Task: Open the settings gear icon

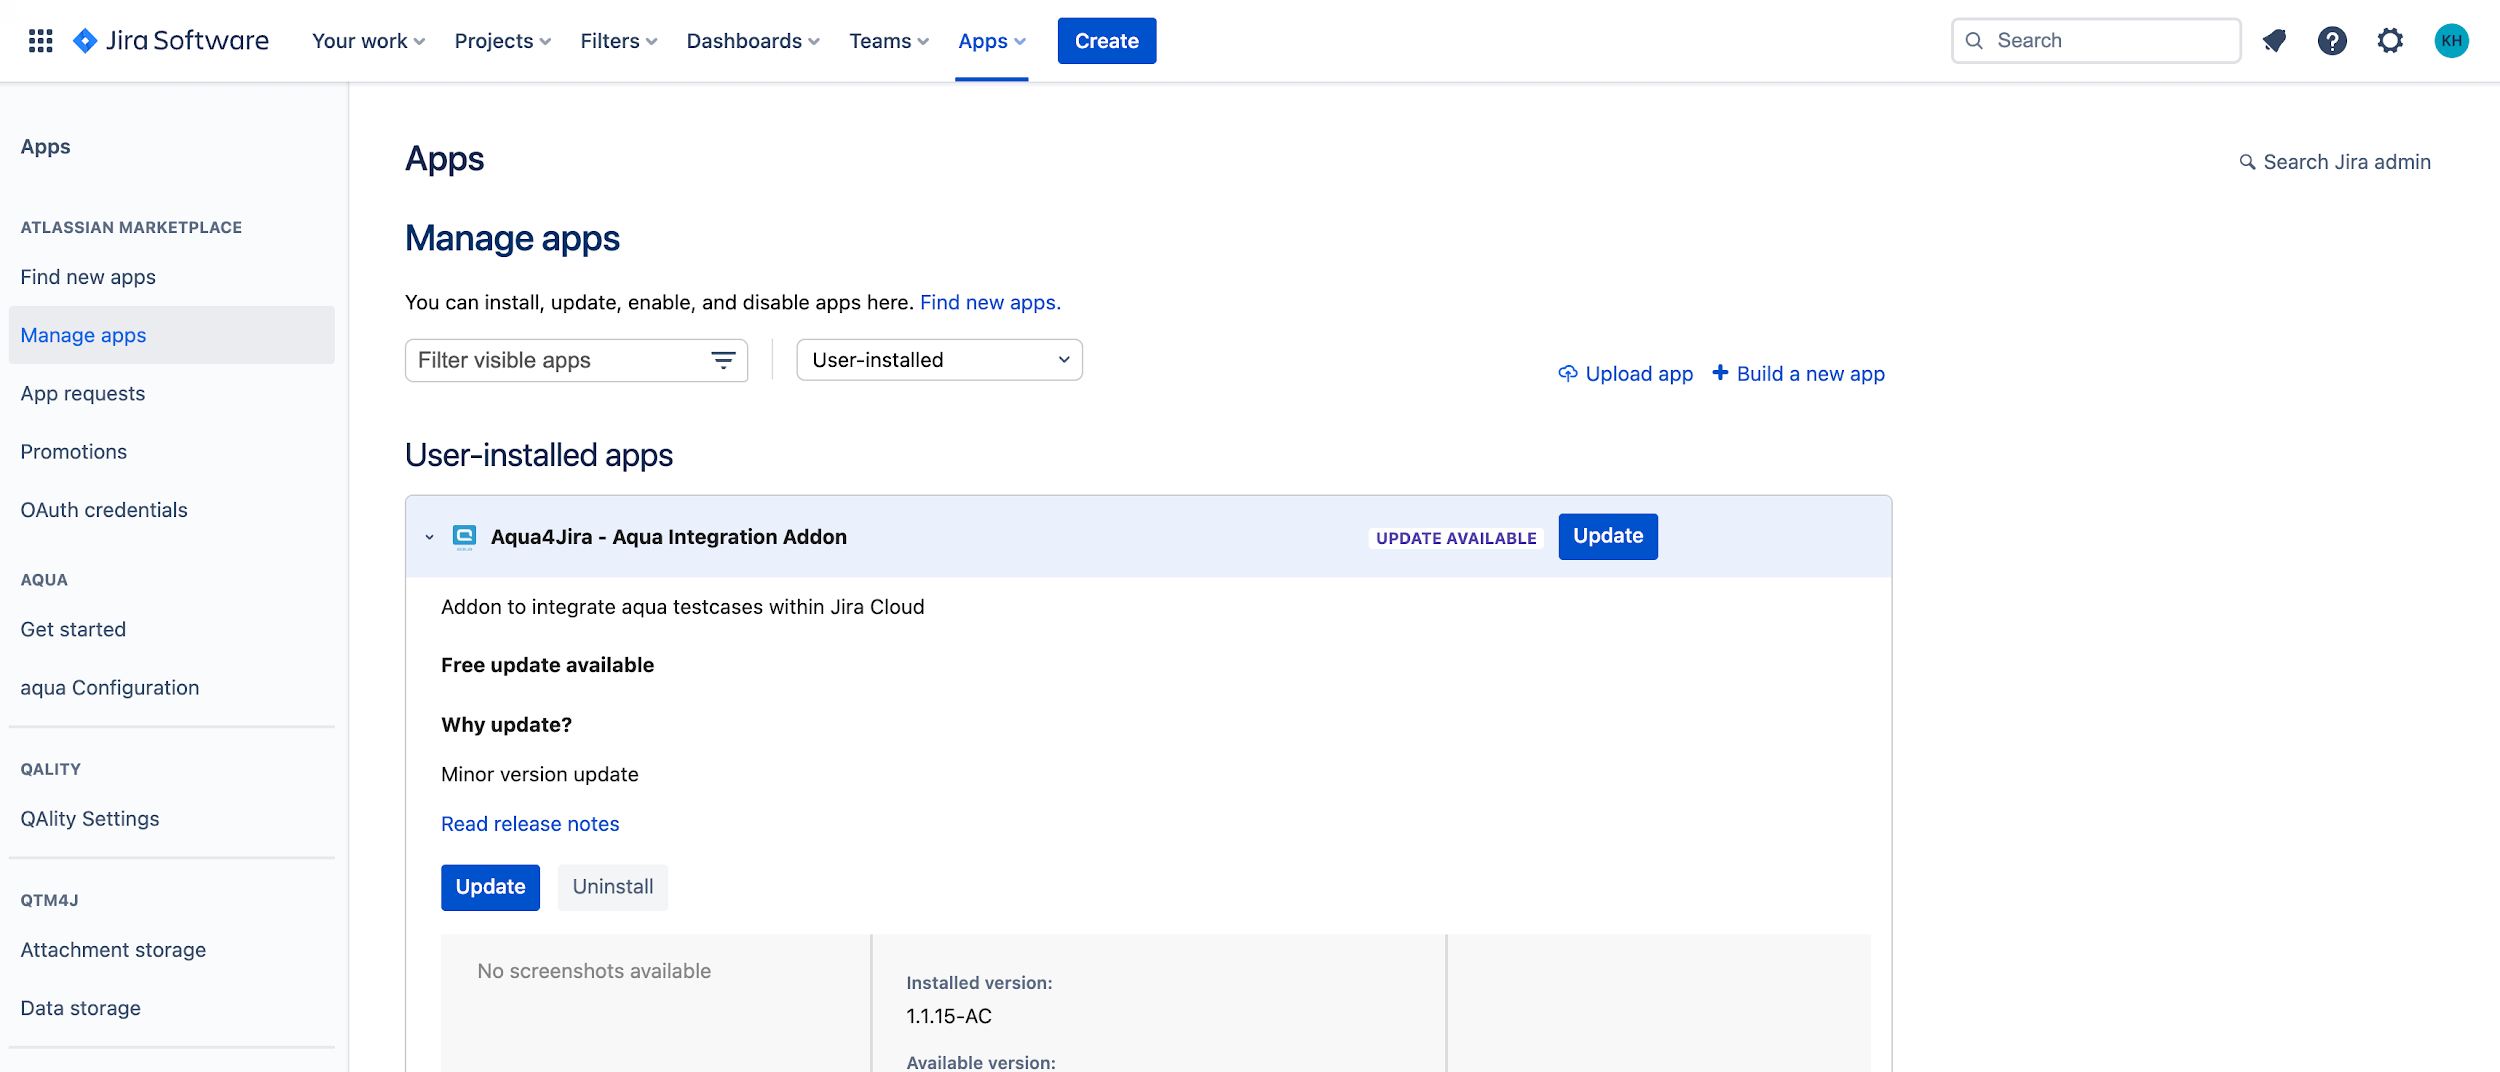Action: [x=2390, y=41]
